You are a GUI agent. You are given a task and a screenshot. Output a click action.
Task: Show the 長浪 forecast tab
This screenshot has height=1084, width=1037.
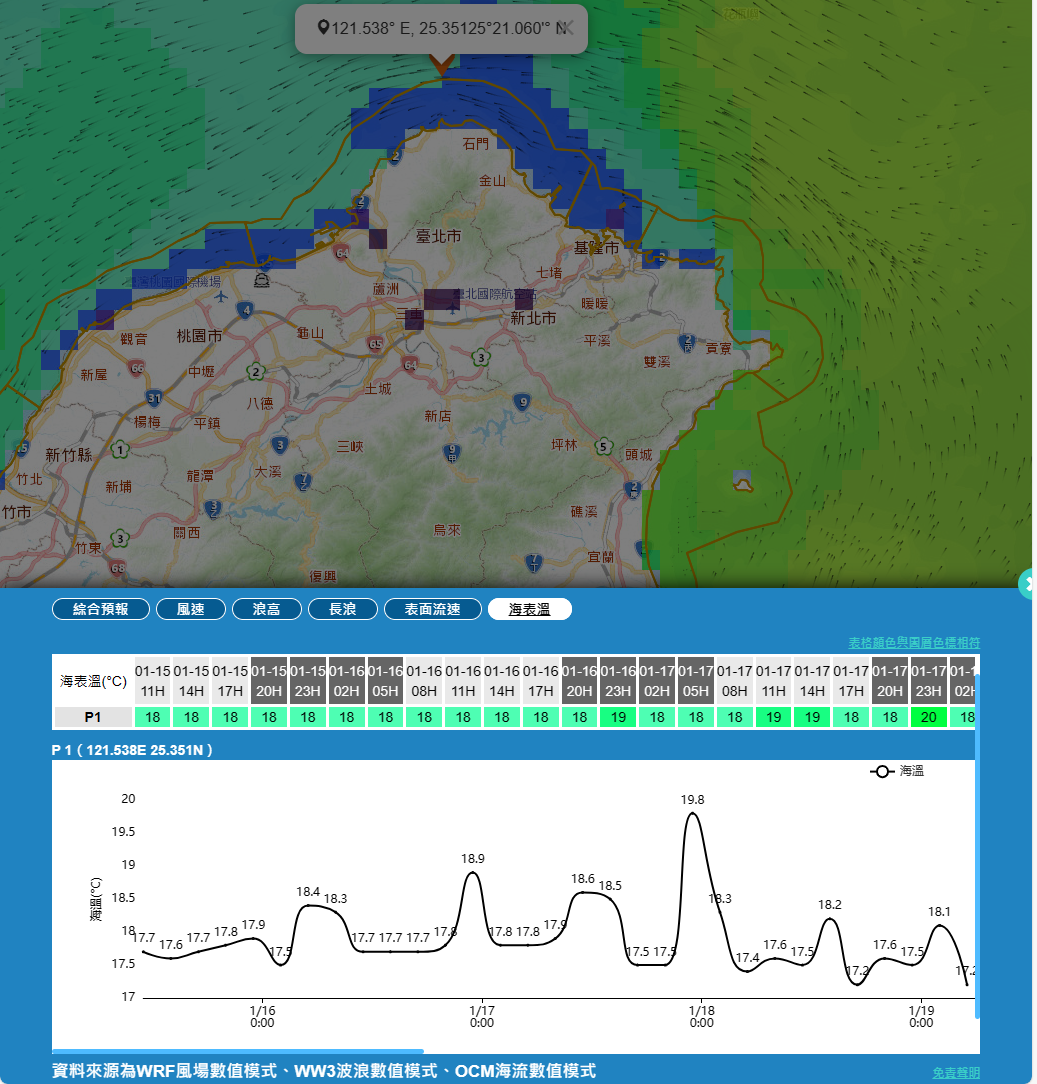(x=342, y=609)
